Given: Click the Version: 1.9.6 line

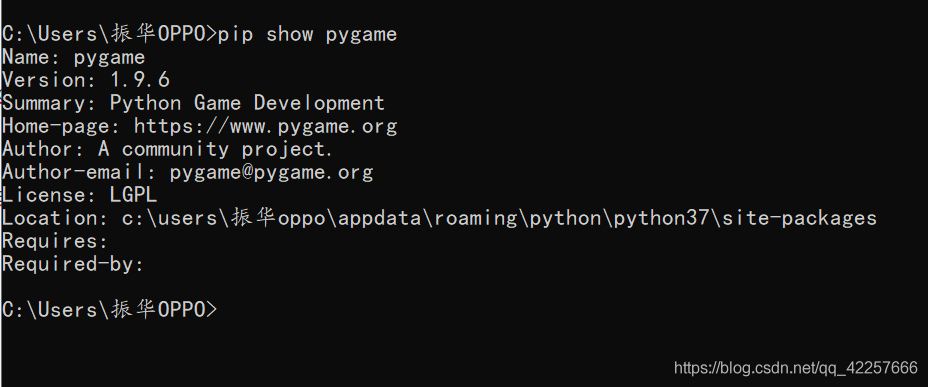Looking at the screenshot, I should 86,80.
